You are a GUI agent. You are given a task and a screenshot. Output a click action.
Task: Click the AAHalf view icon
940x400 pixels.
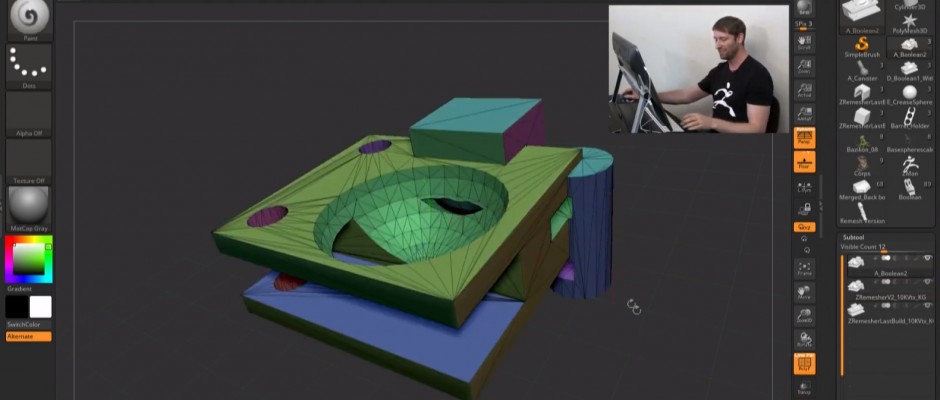[804, 113]
